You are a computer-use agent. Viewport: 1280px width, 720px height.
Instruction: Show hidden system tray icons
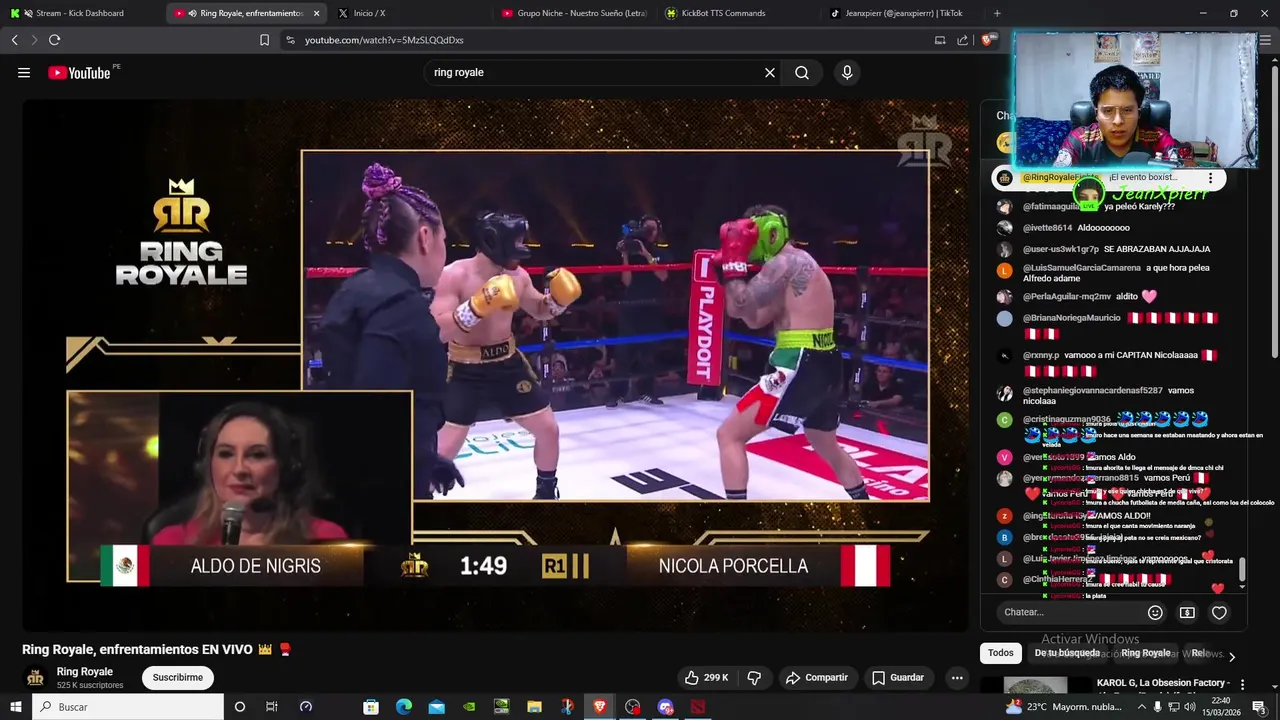pyautogui.click(x=1142, y=707)
